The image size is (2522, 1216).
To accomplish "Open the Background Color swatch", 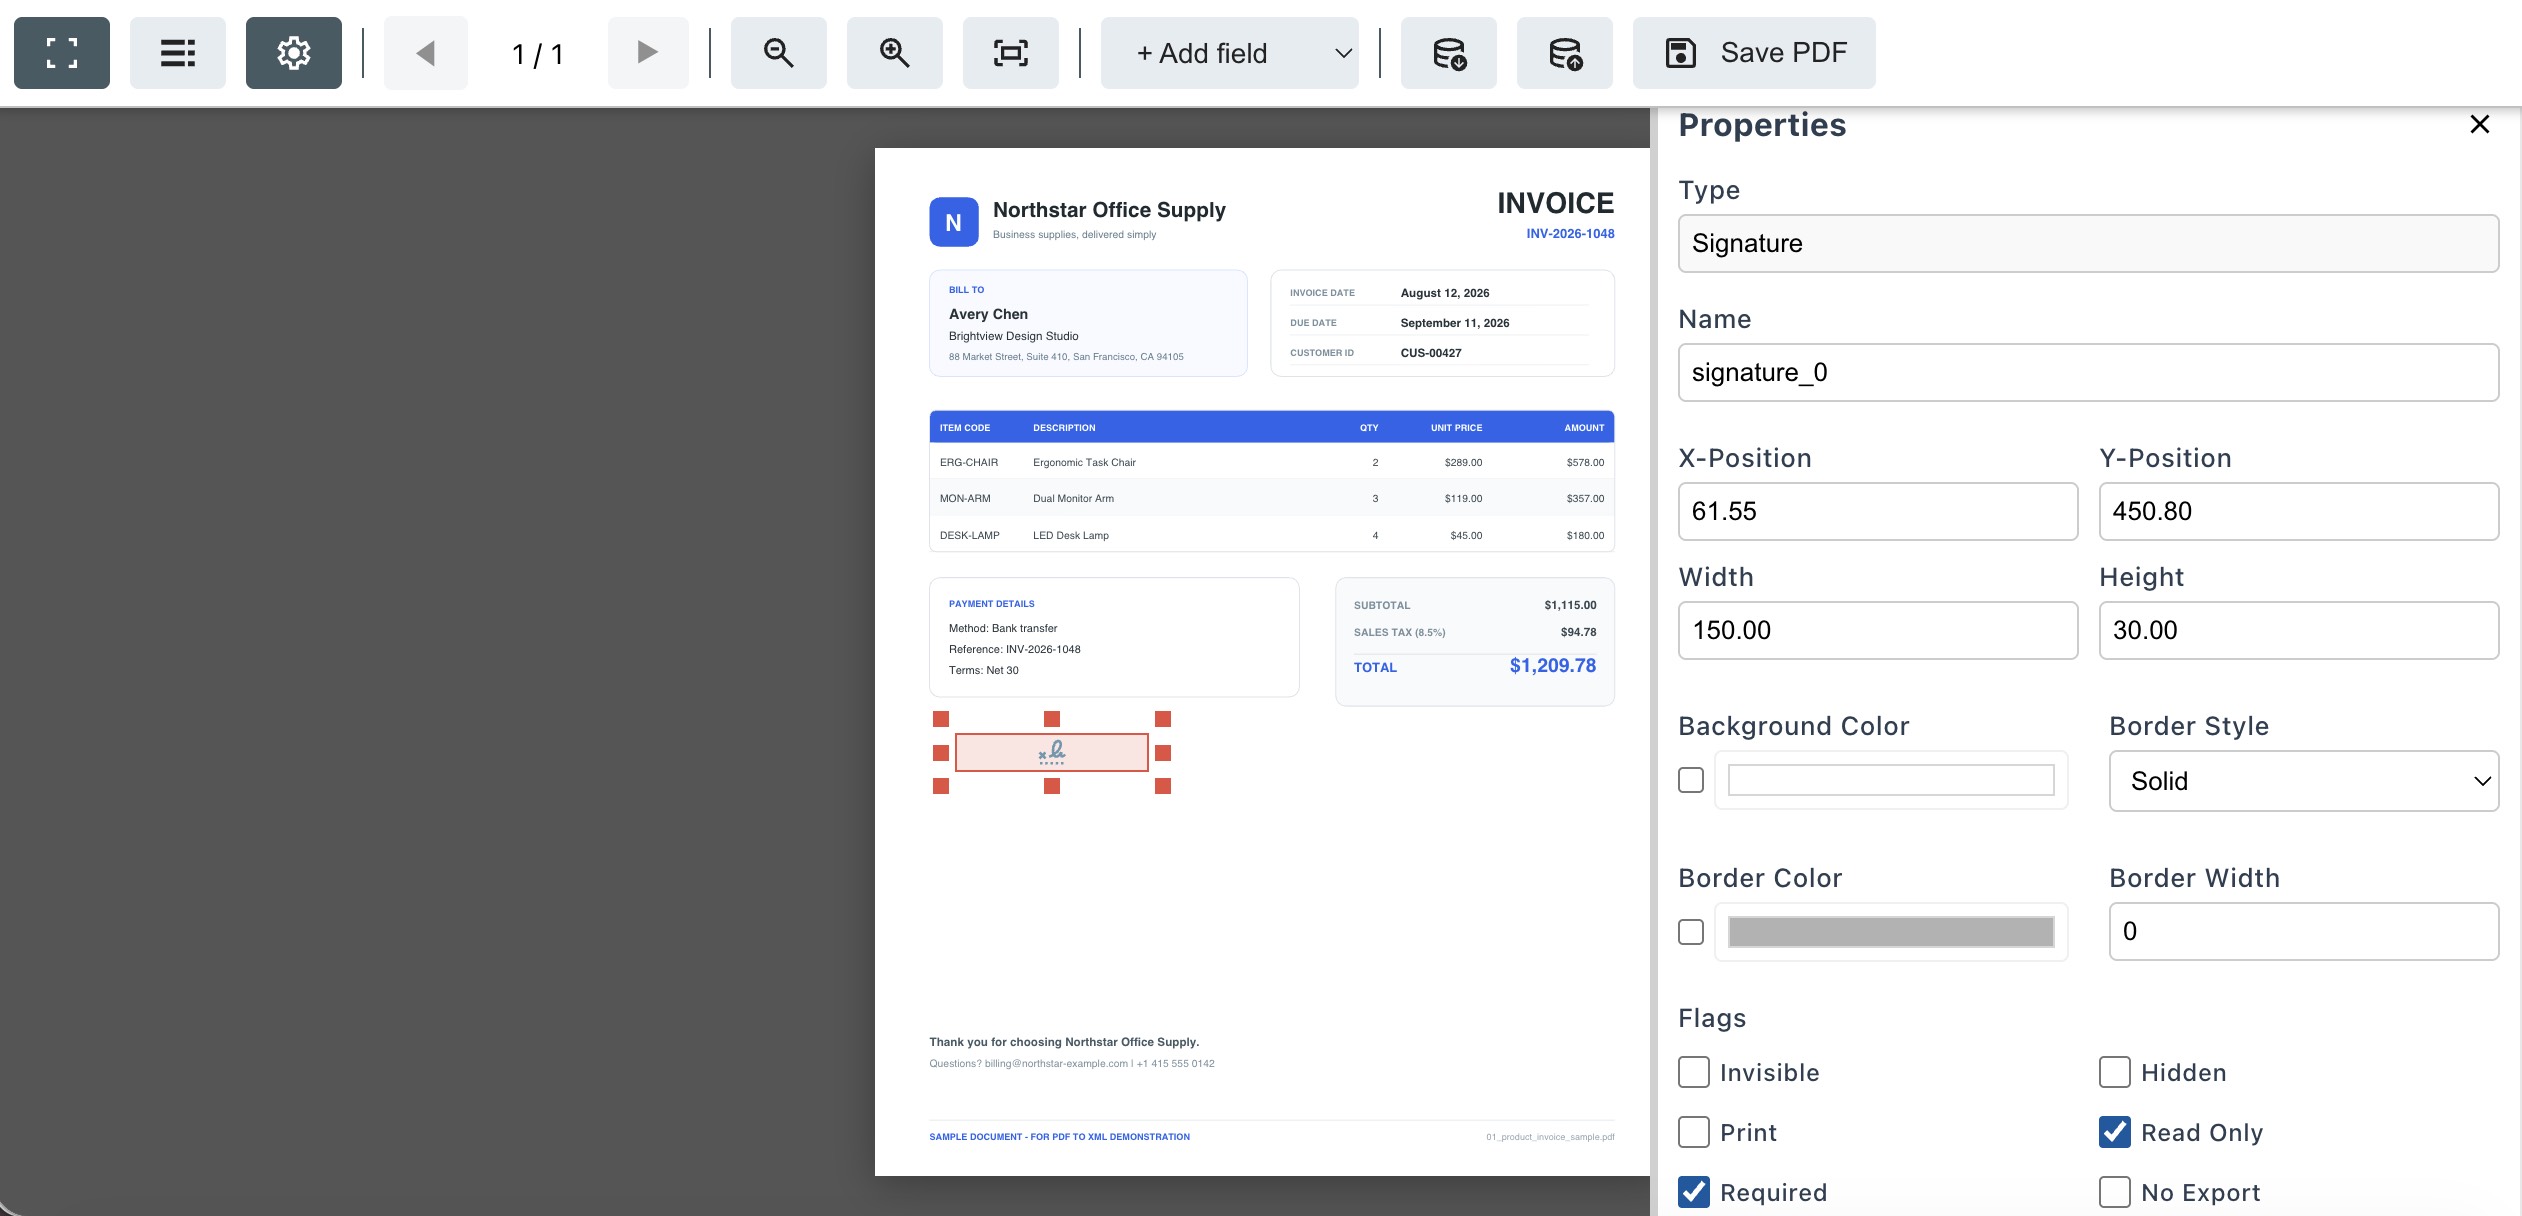I will click(x=1891, y=780).
